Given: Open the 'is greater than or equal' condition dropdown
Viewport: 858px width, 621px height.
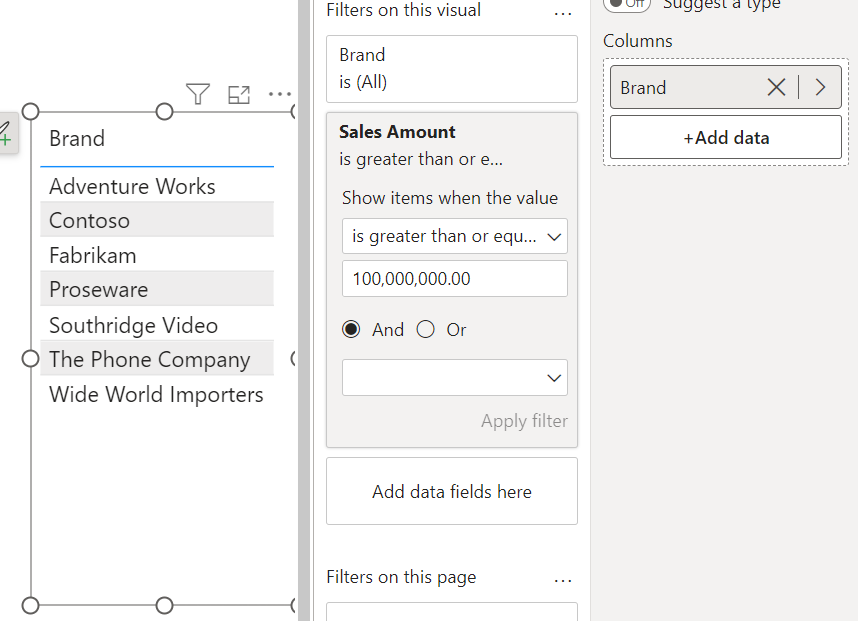Looking at the screenshot, I should pos(454,236).
